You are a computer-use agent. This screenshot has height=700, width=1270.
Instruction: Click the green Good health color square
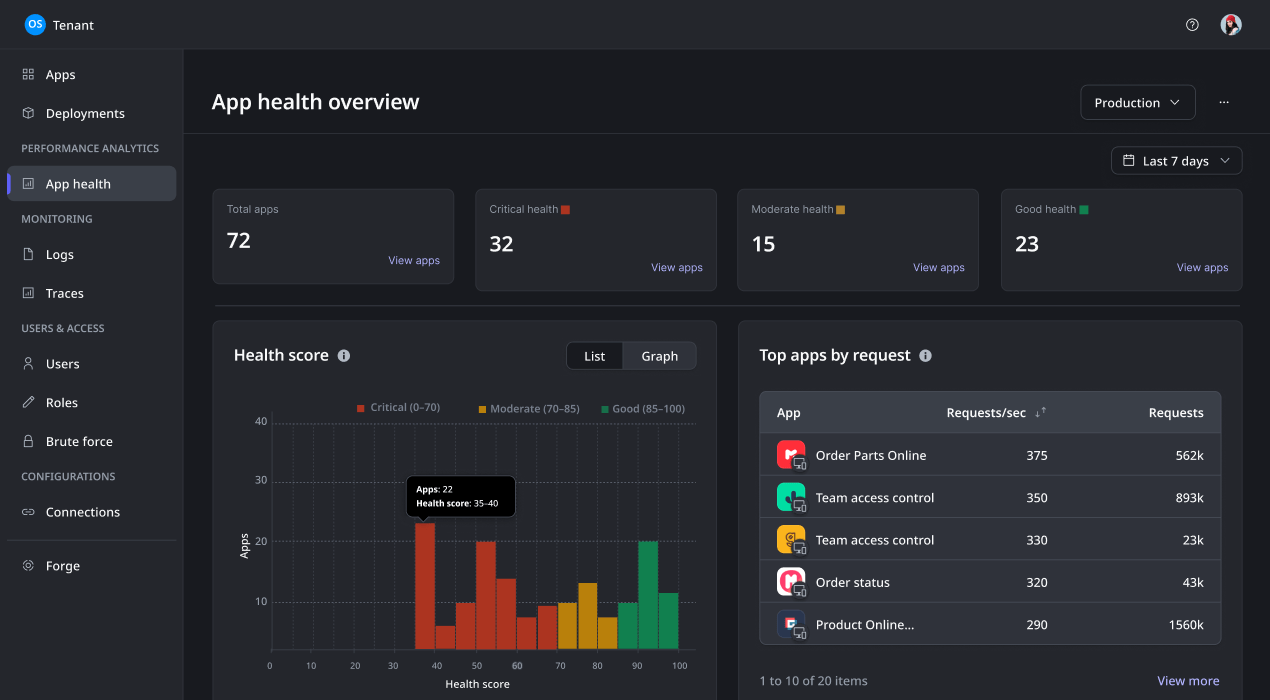(x=1084, y=210)
